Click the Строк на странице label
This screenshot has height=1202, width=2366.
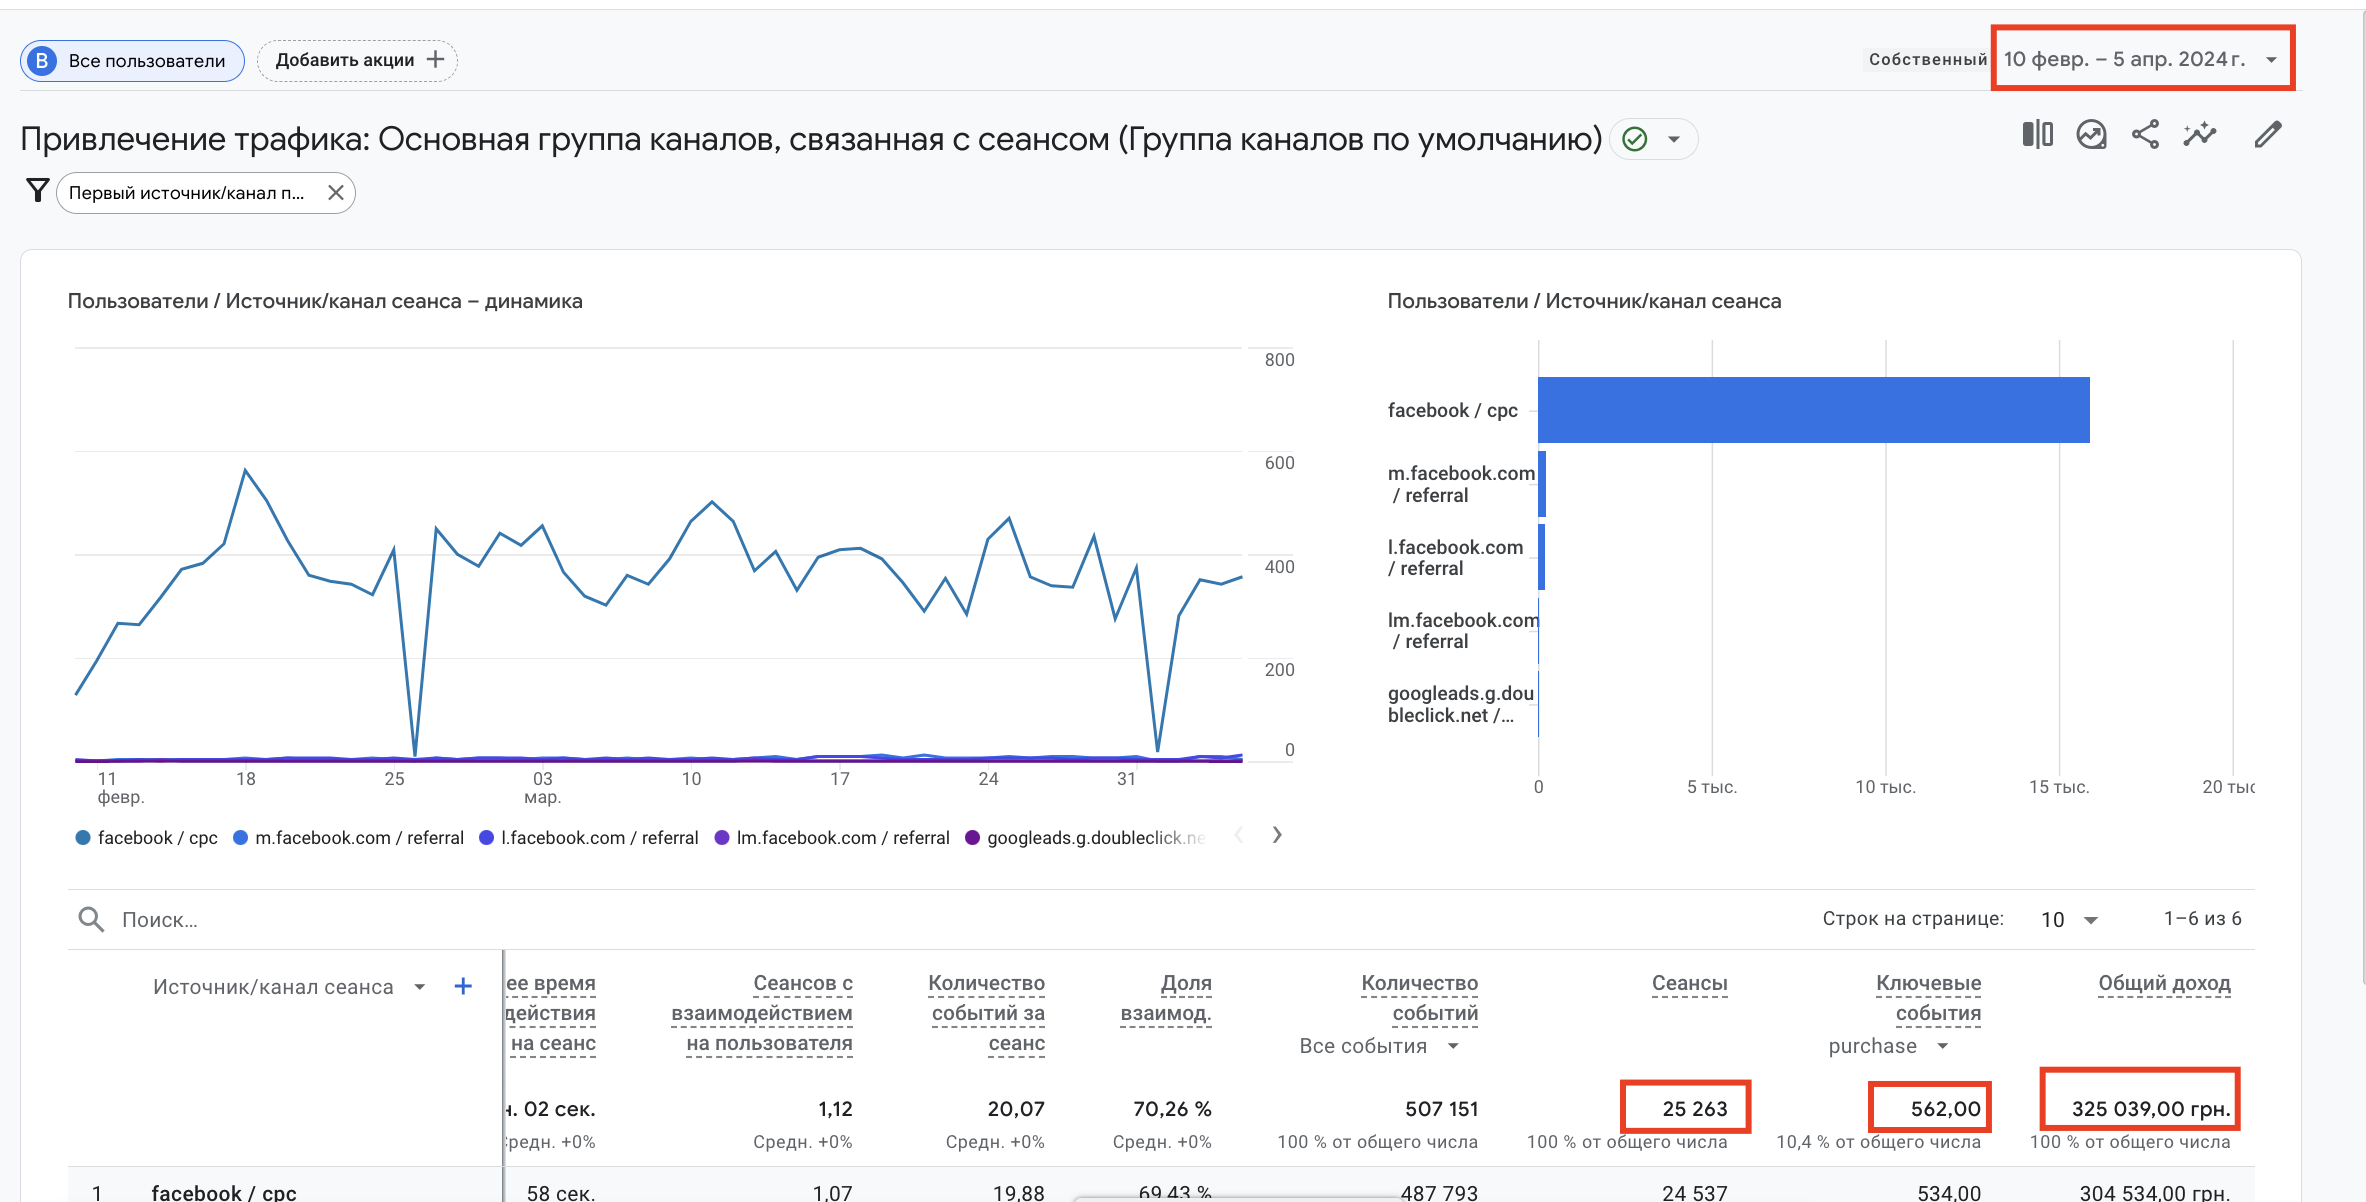[x=1913, y=919]
